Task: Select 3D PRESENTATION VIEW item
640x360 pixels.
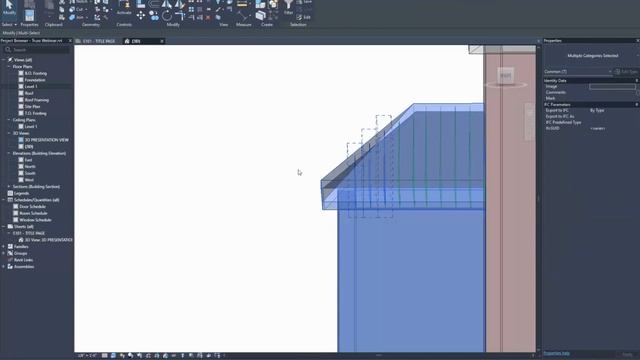Action: click(47, 140)
